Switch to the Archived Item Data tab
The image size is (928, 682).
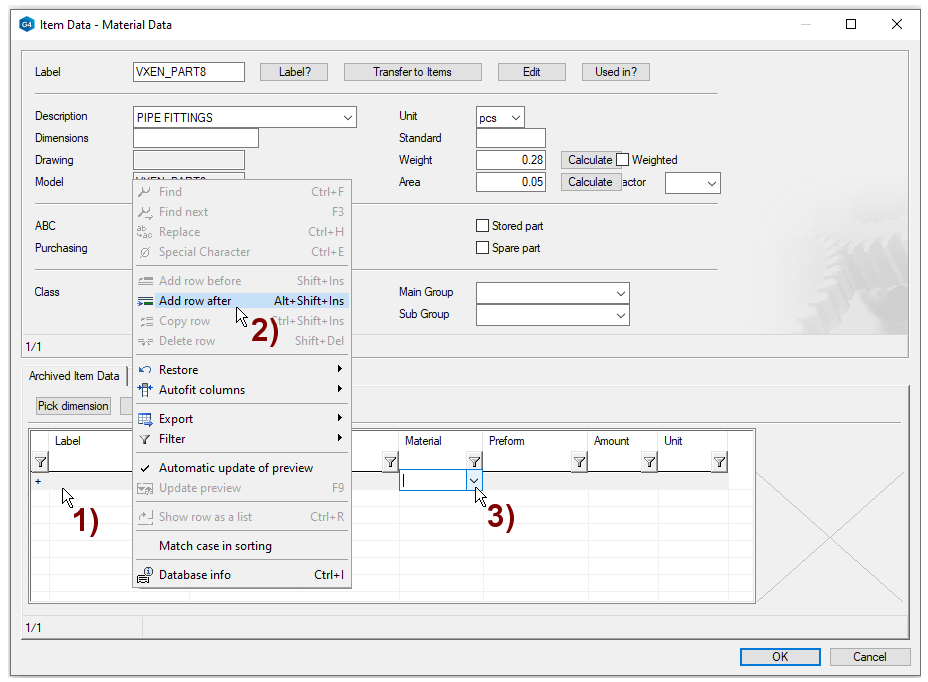pyautogui.click(x=74, y=376)
